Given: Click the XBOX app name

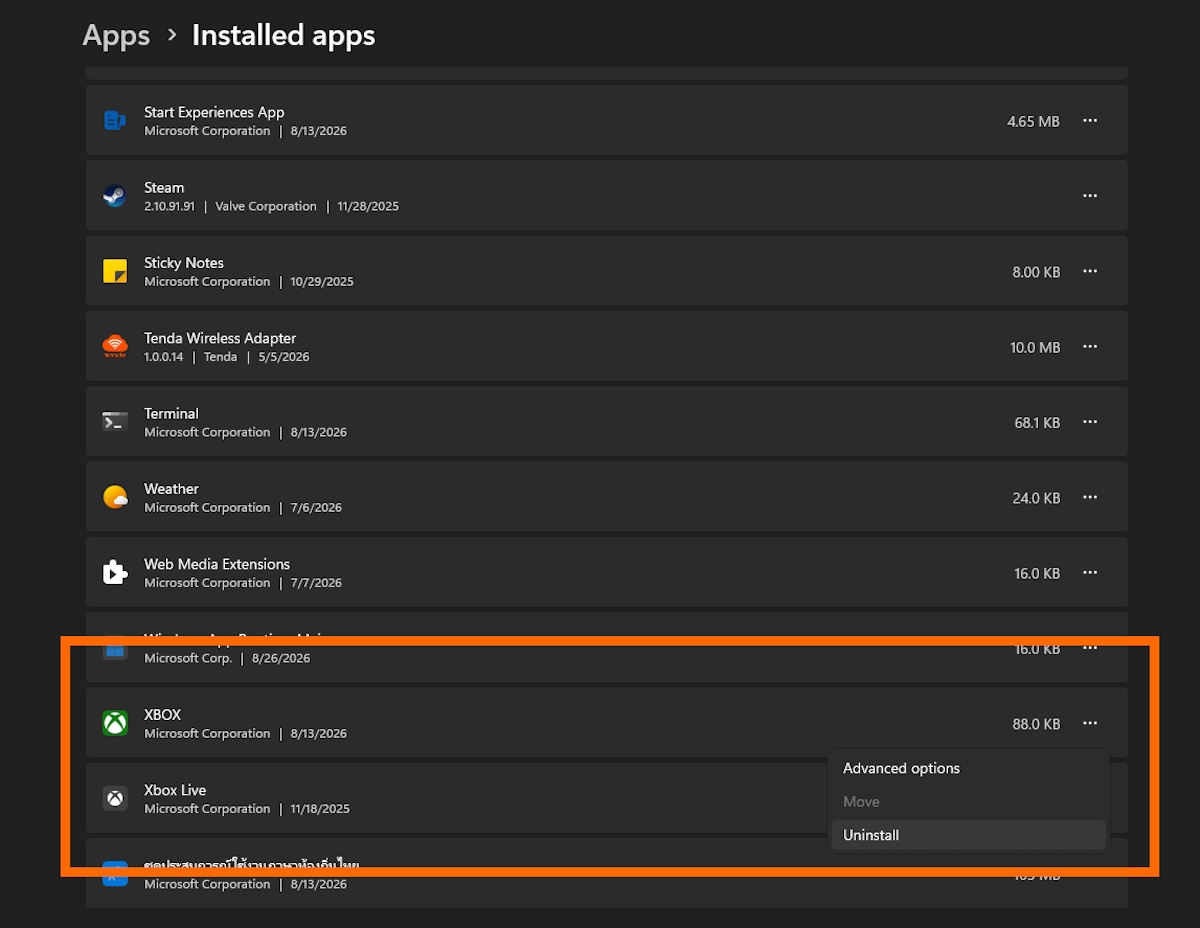Looking at the screenshot, I should [162, 715].
